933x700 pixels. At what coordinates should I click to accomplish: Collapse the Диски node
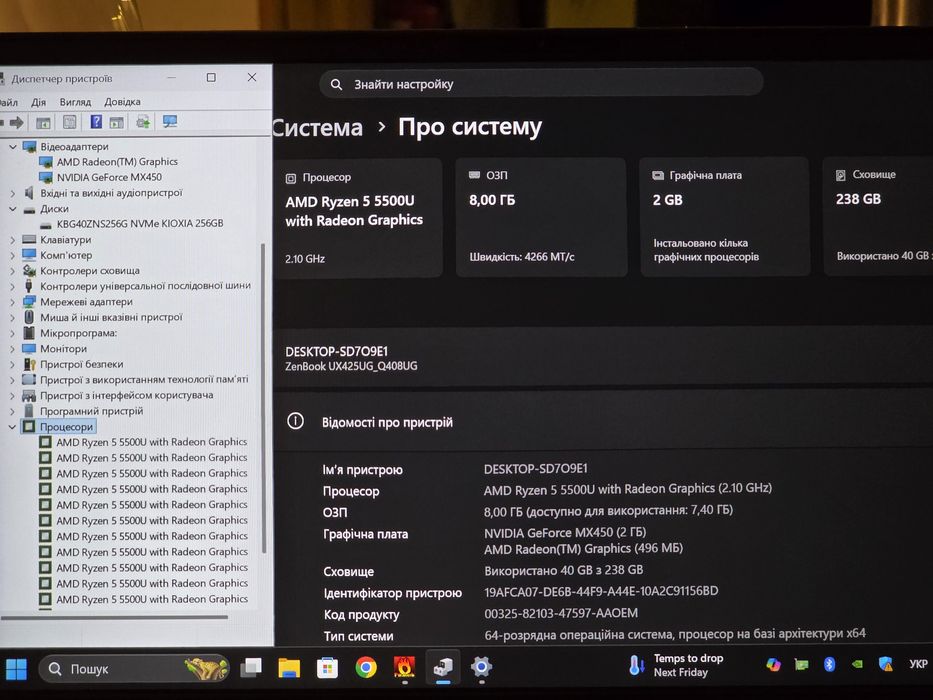click(12, 209)
